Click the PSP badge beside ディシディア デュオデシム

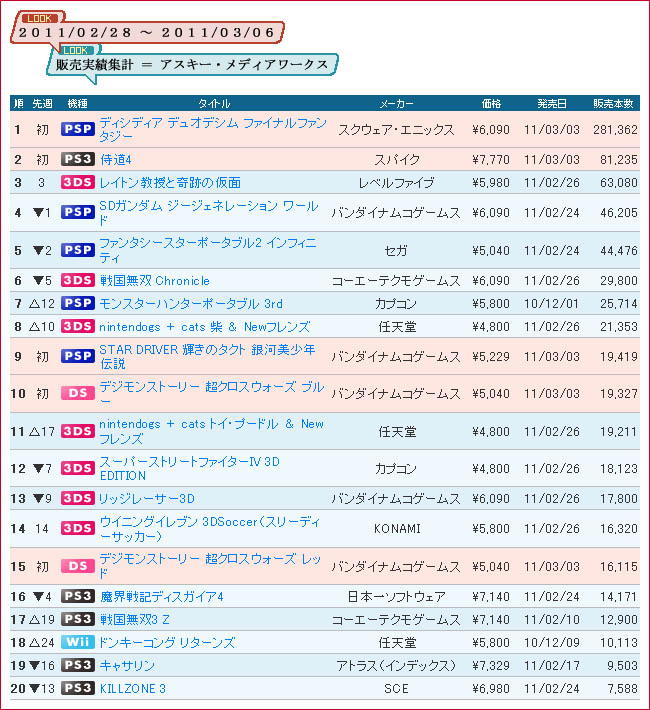78,129
